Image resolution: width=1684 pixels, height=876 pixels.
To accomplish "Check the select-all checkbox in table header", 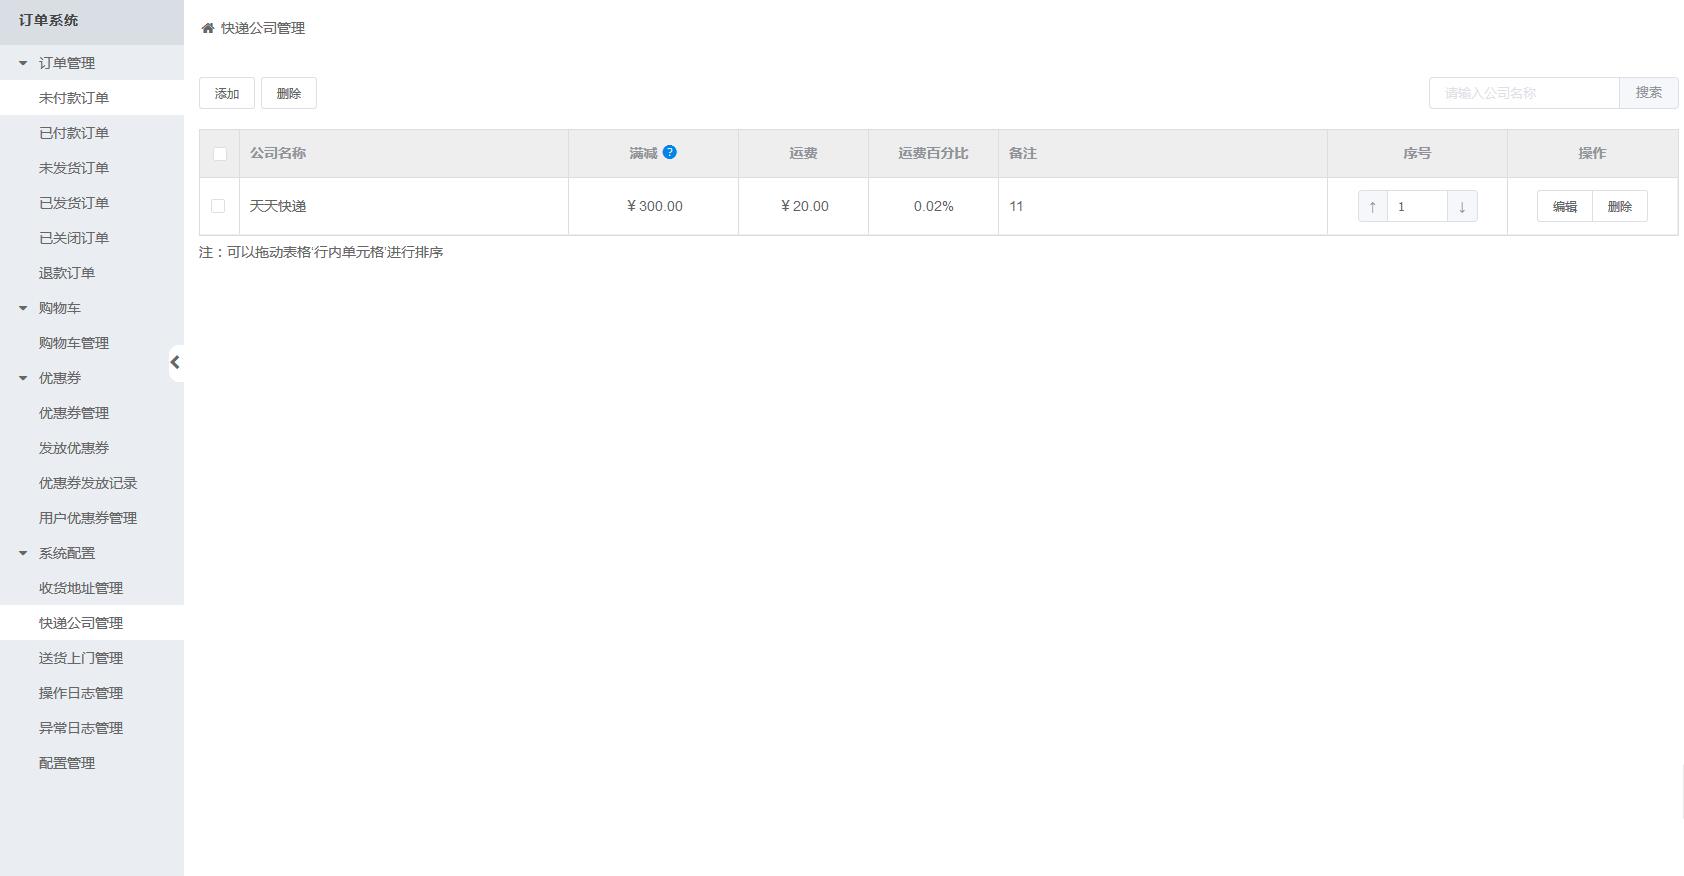I will 220,154.
